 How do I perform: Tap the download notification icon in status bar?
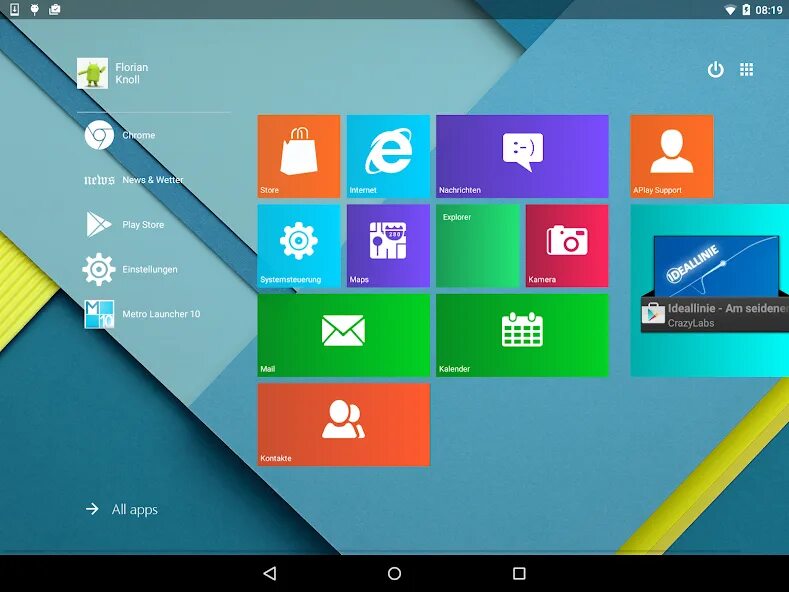tap(15, 9)
